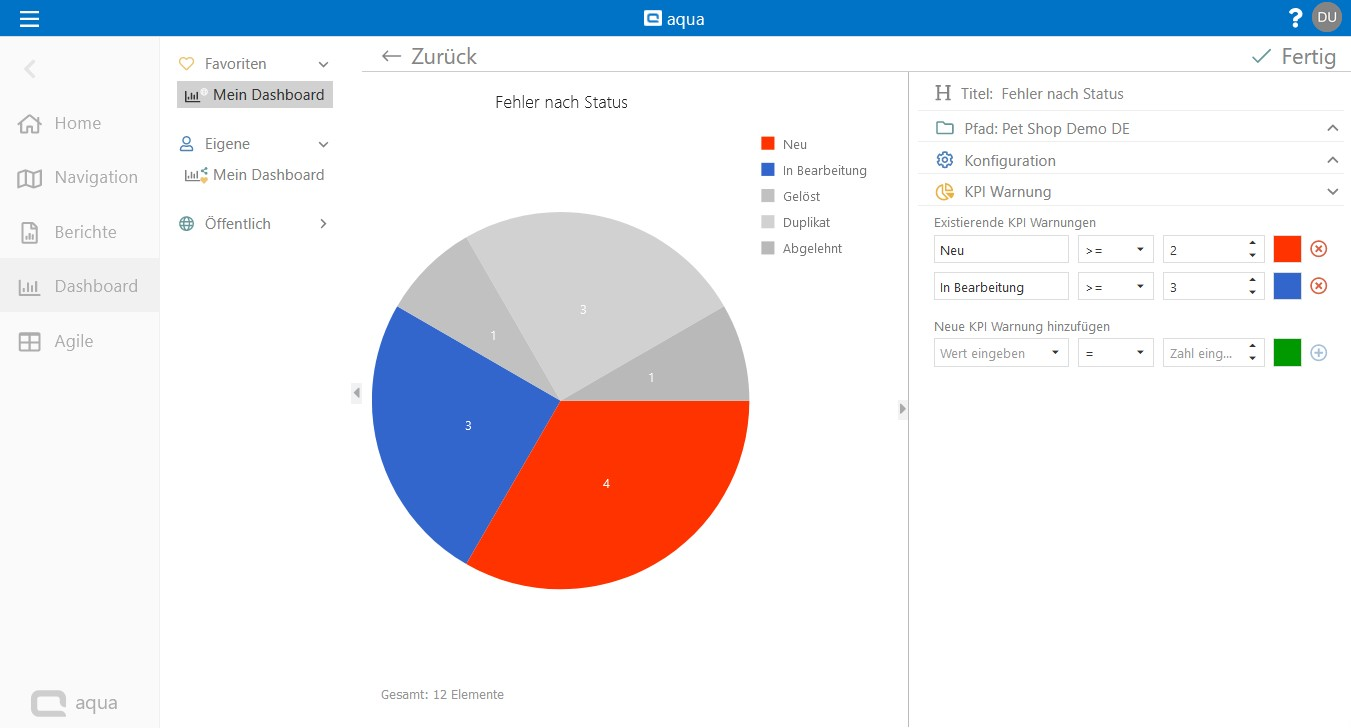Click the Fertig button
Viewport: 1351px width, 728px height.
click(x=1294, y=57)
